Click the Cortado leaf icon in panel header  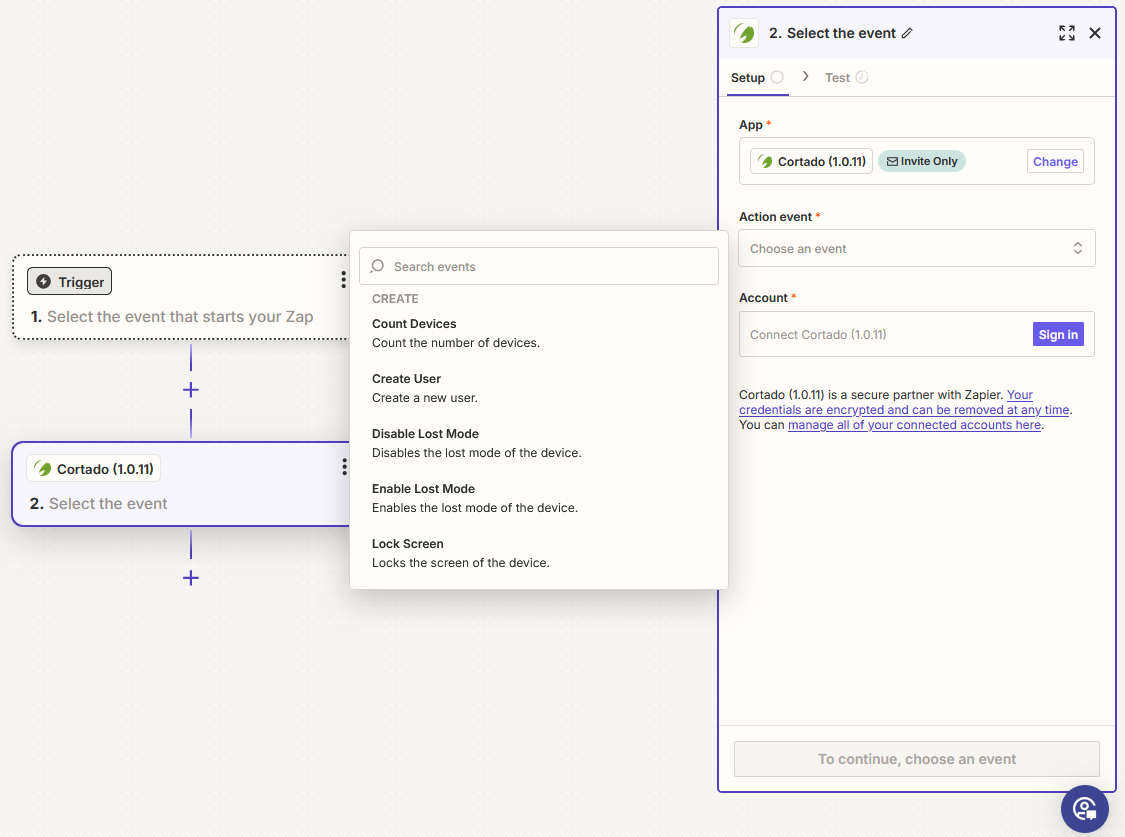744,33
